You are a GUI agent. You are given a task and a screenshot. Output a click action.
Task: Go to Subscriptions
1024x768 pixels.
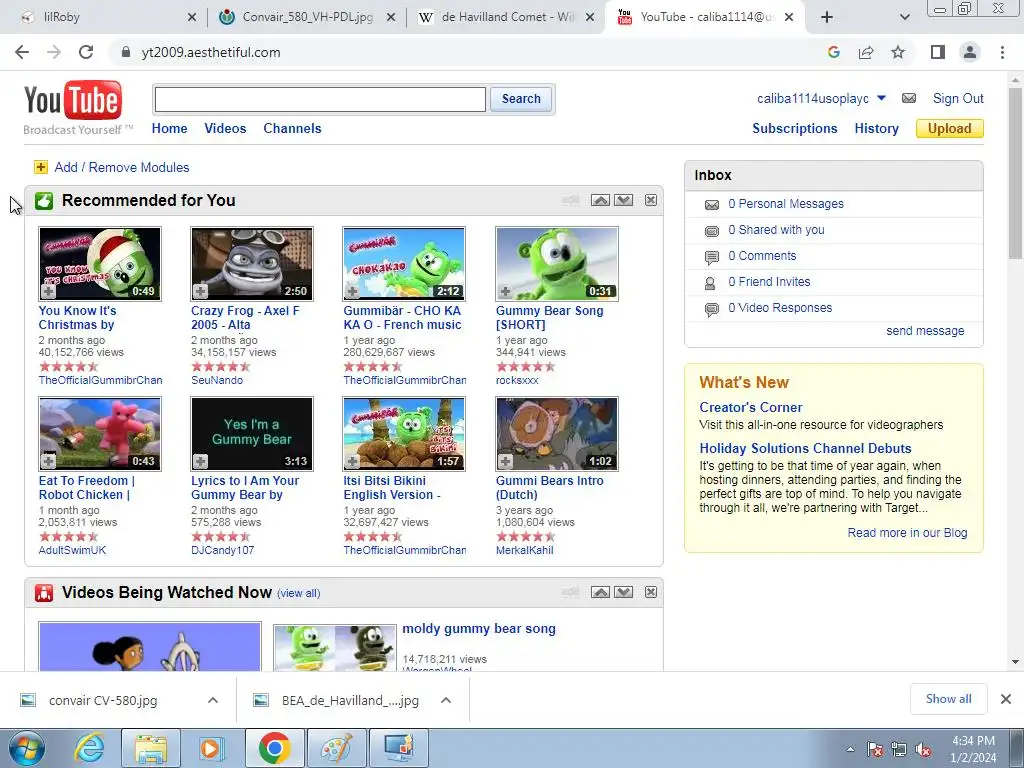795,129
